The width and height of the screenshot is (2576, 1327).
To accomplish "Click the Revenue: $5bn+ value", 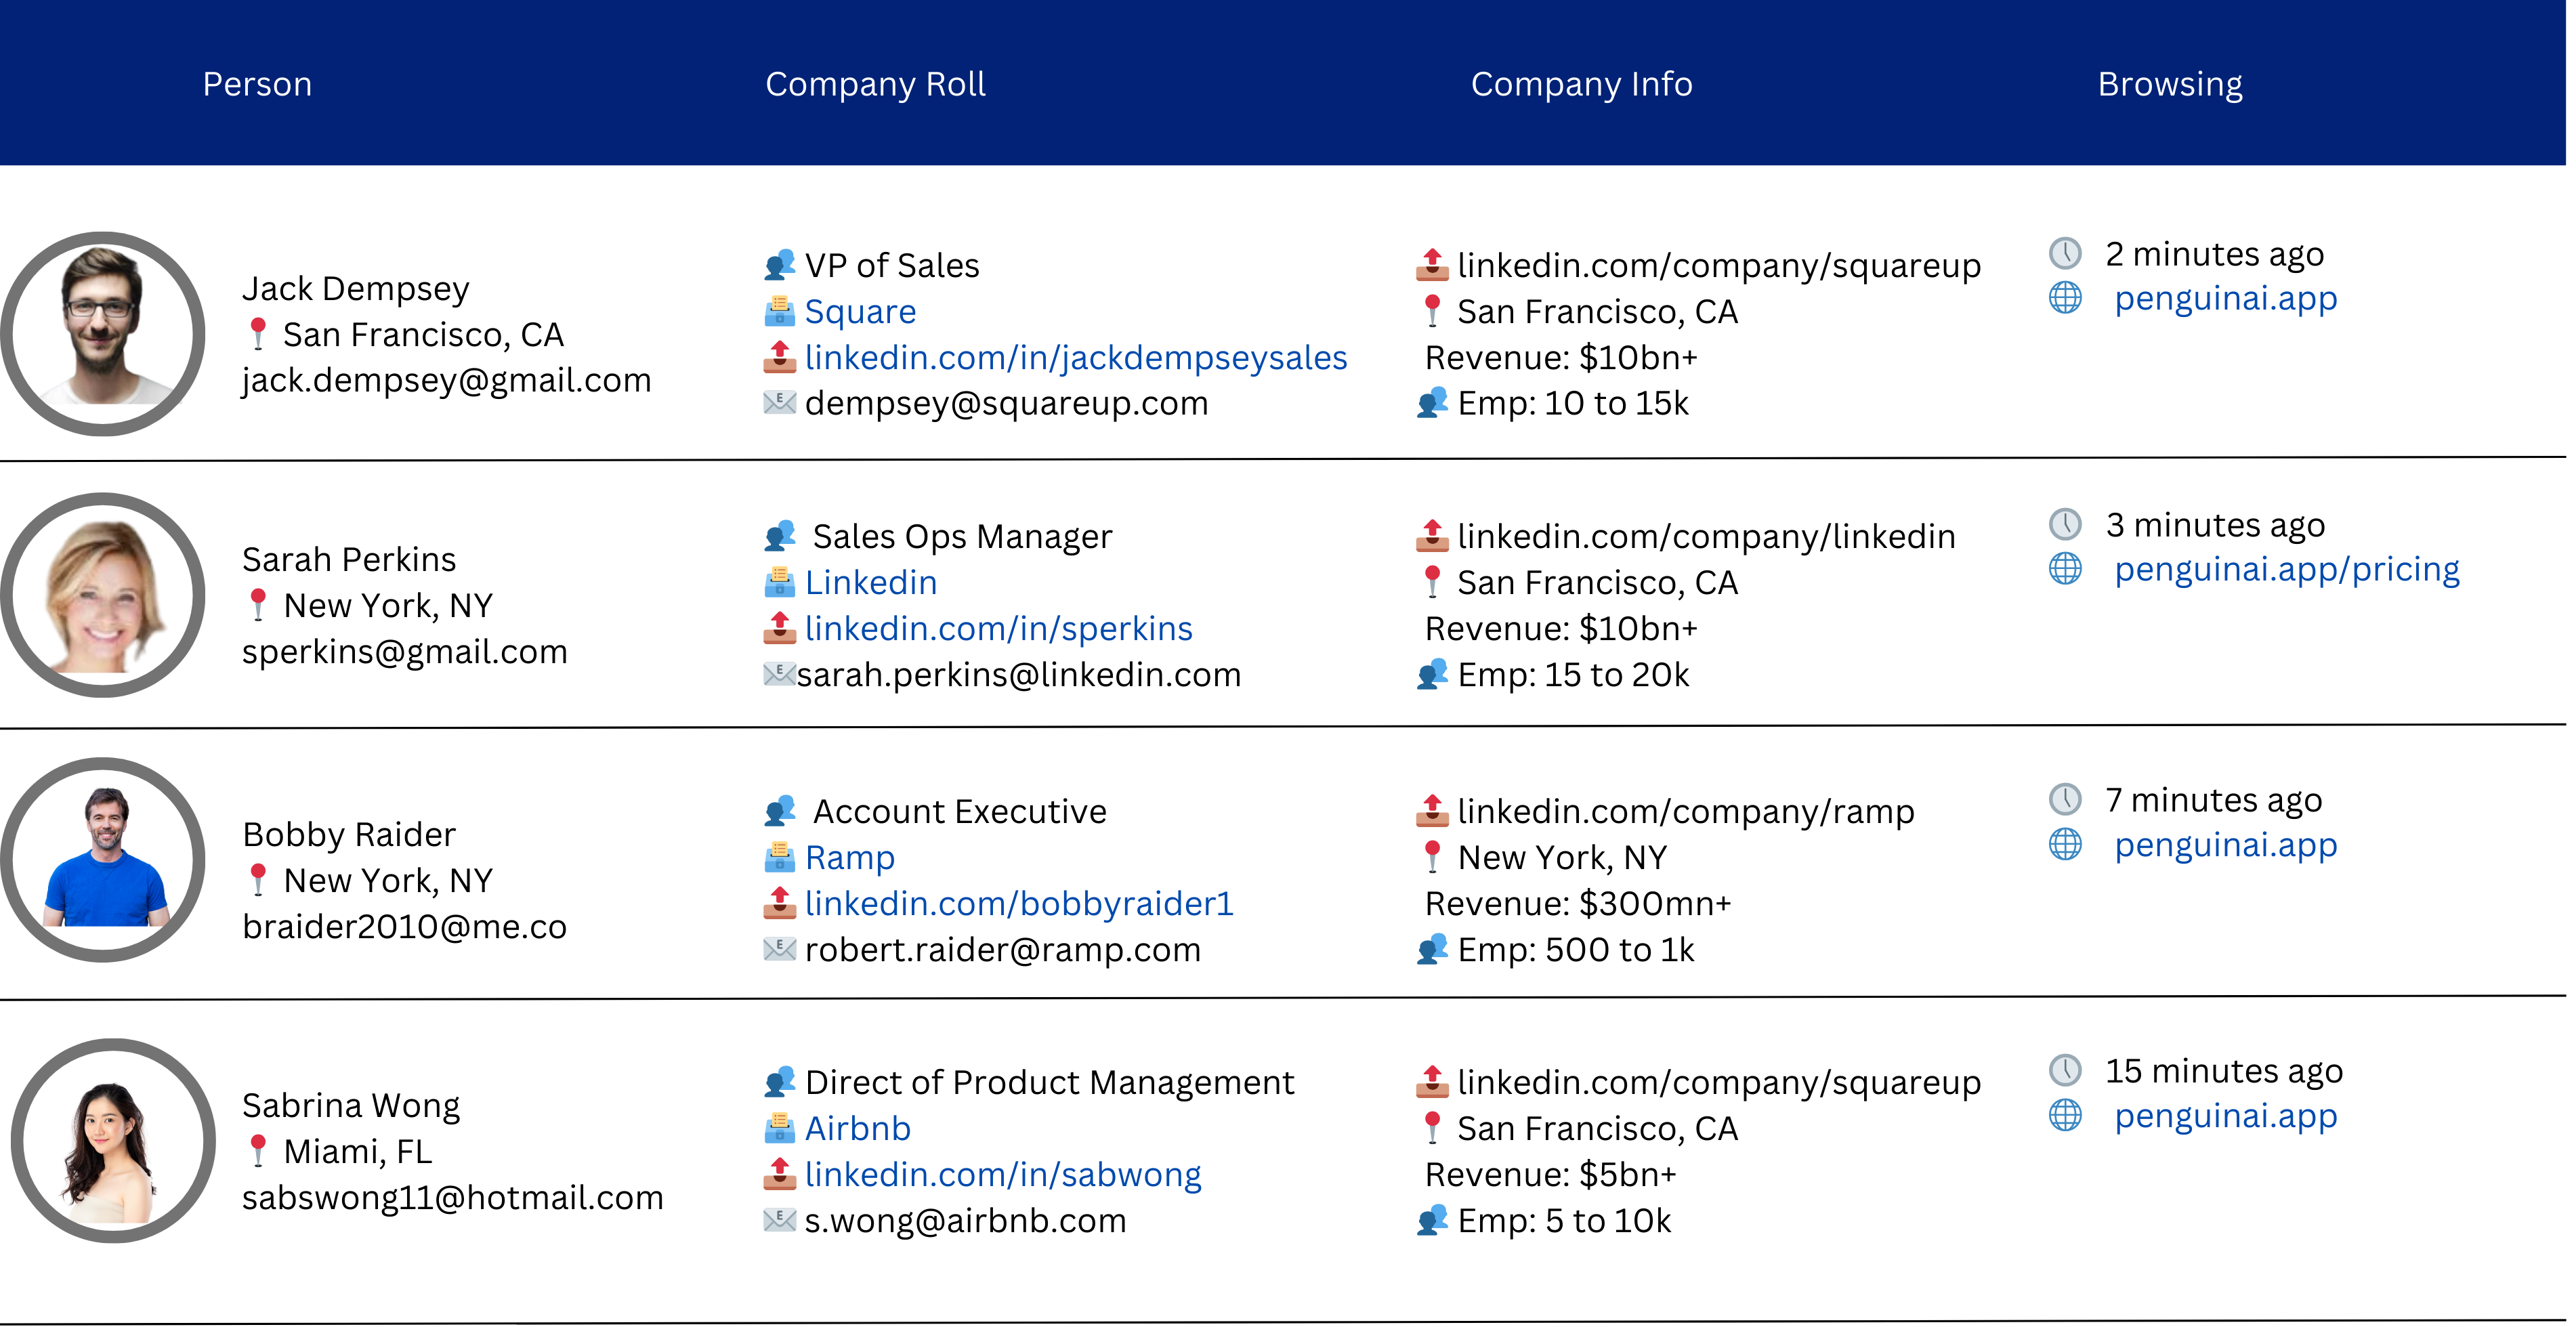I will pyautogui.click(x=1550, y=1175).
